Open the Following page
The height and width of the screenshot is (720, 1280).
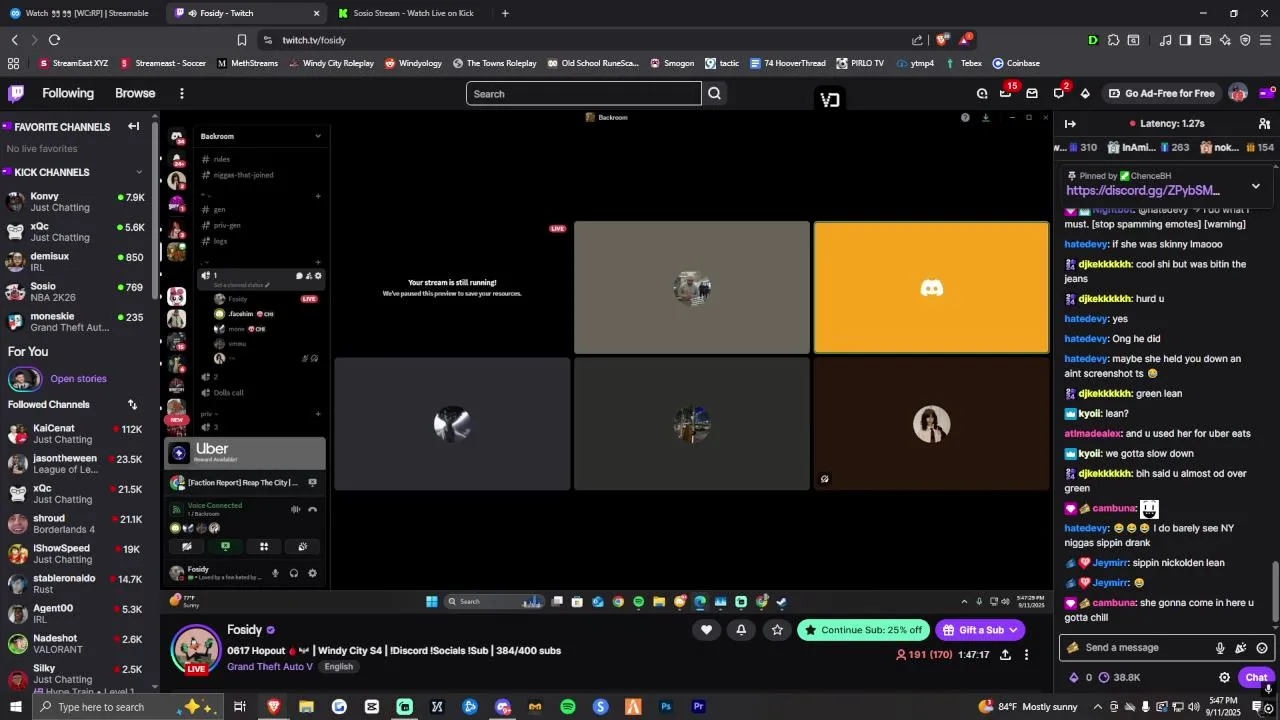pyautogui.click(x=68, y=93)
